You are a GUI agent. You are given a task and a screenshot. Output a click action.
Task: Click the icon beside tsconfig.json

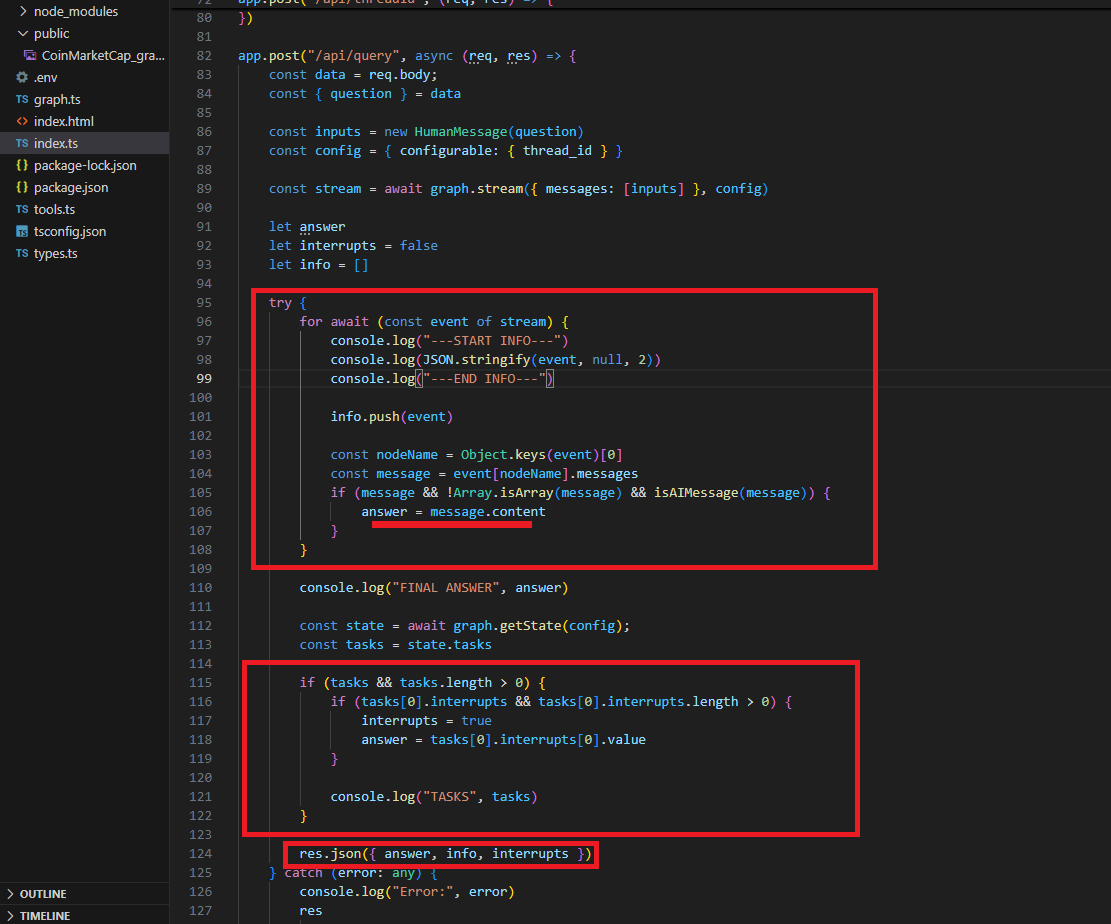(22, 231)
